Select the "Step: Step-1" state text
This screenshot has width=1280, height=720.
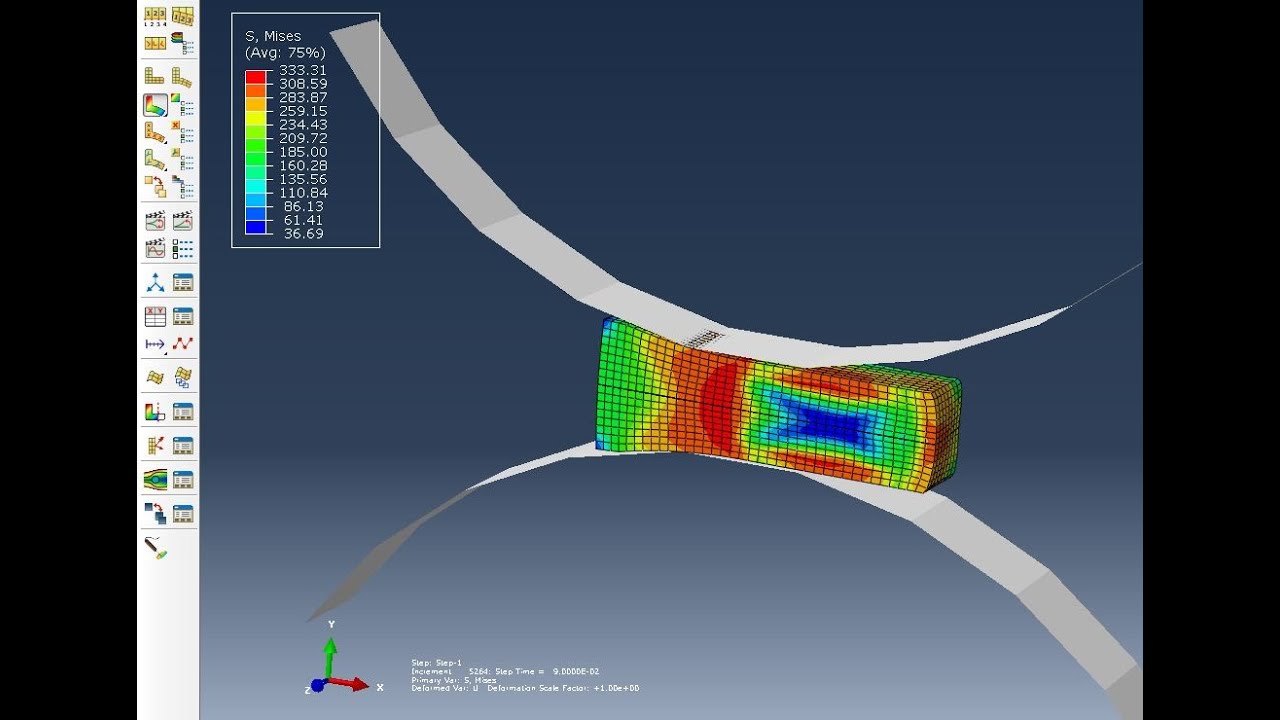pos(437,663)
